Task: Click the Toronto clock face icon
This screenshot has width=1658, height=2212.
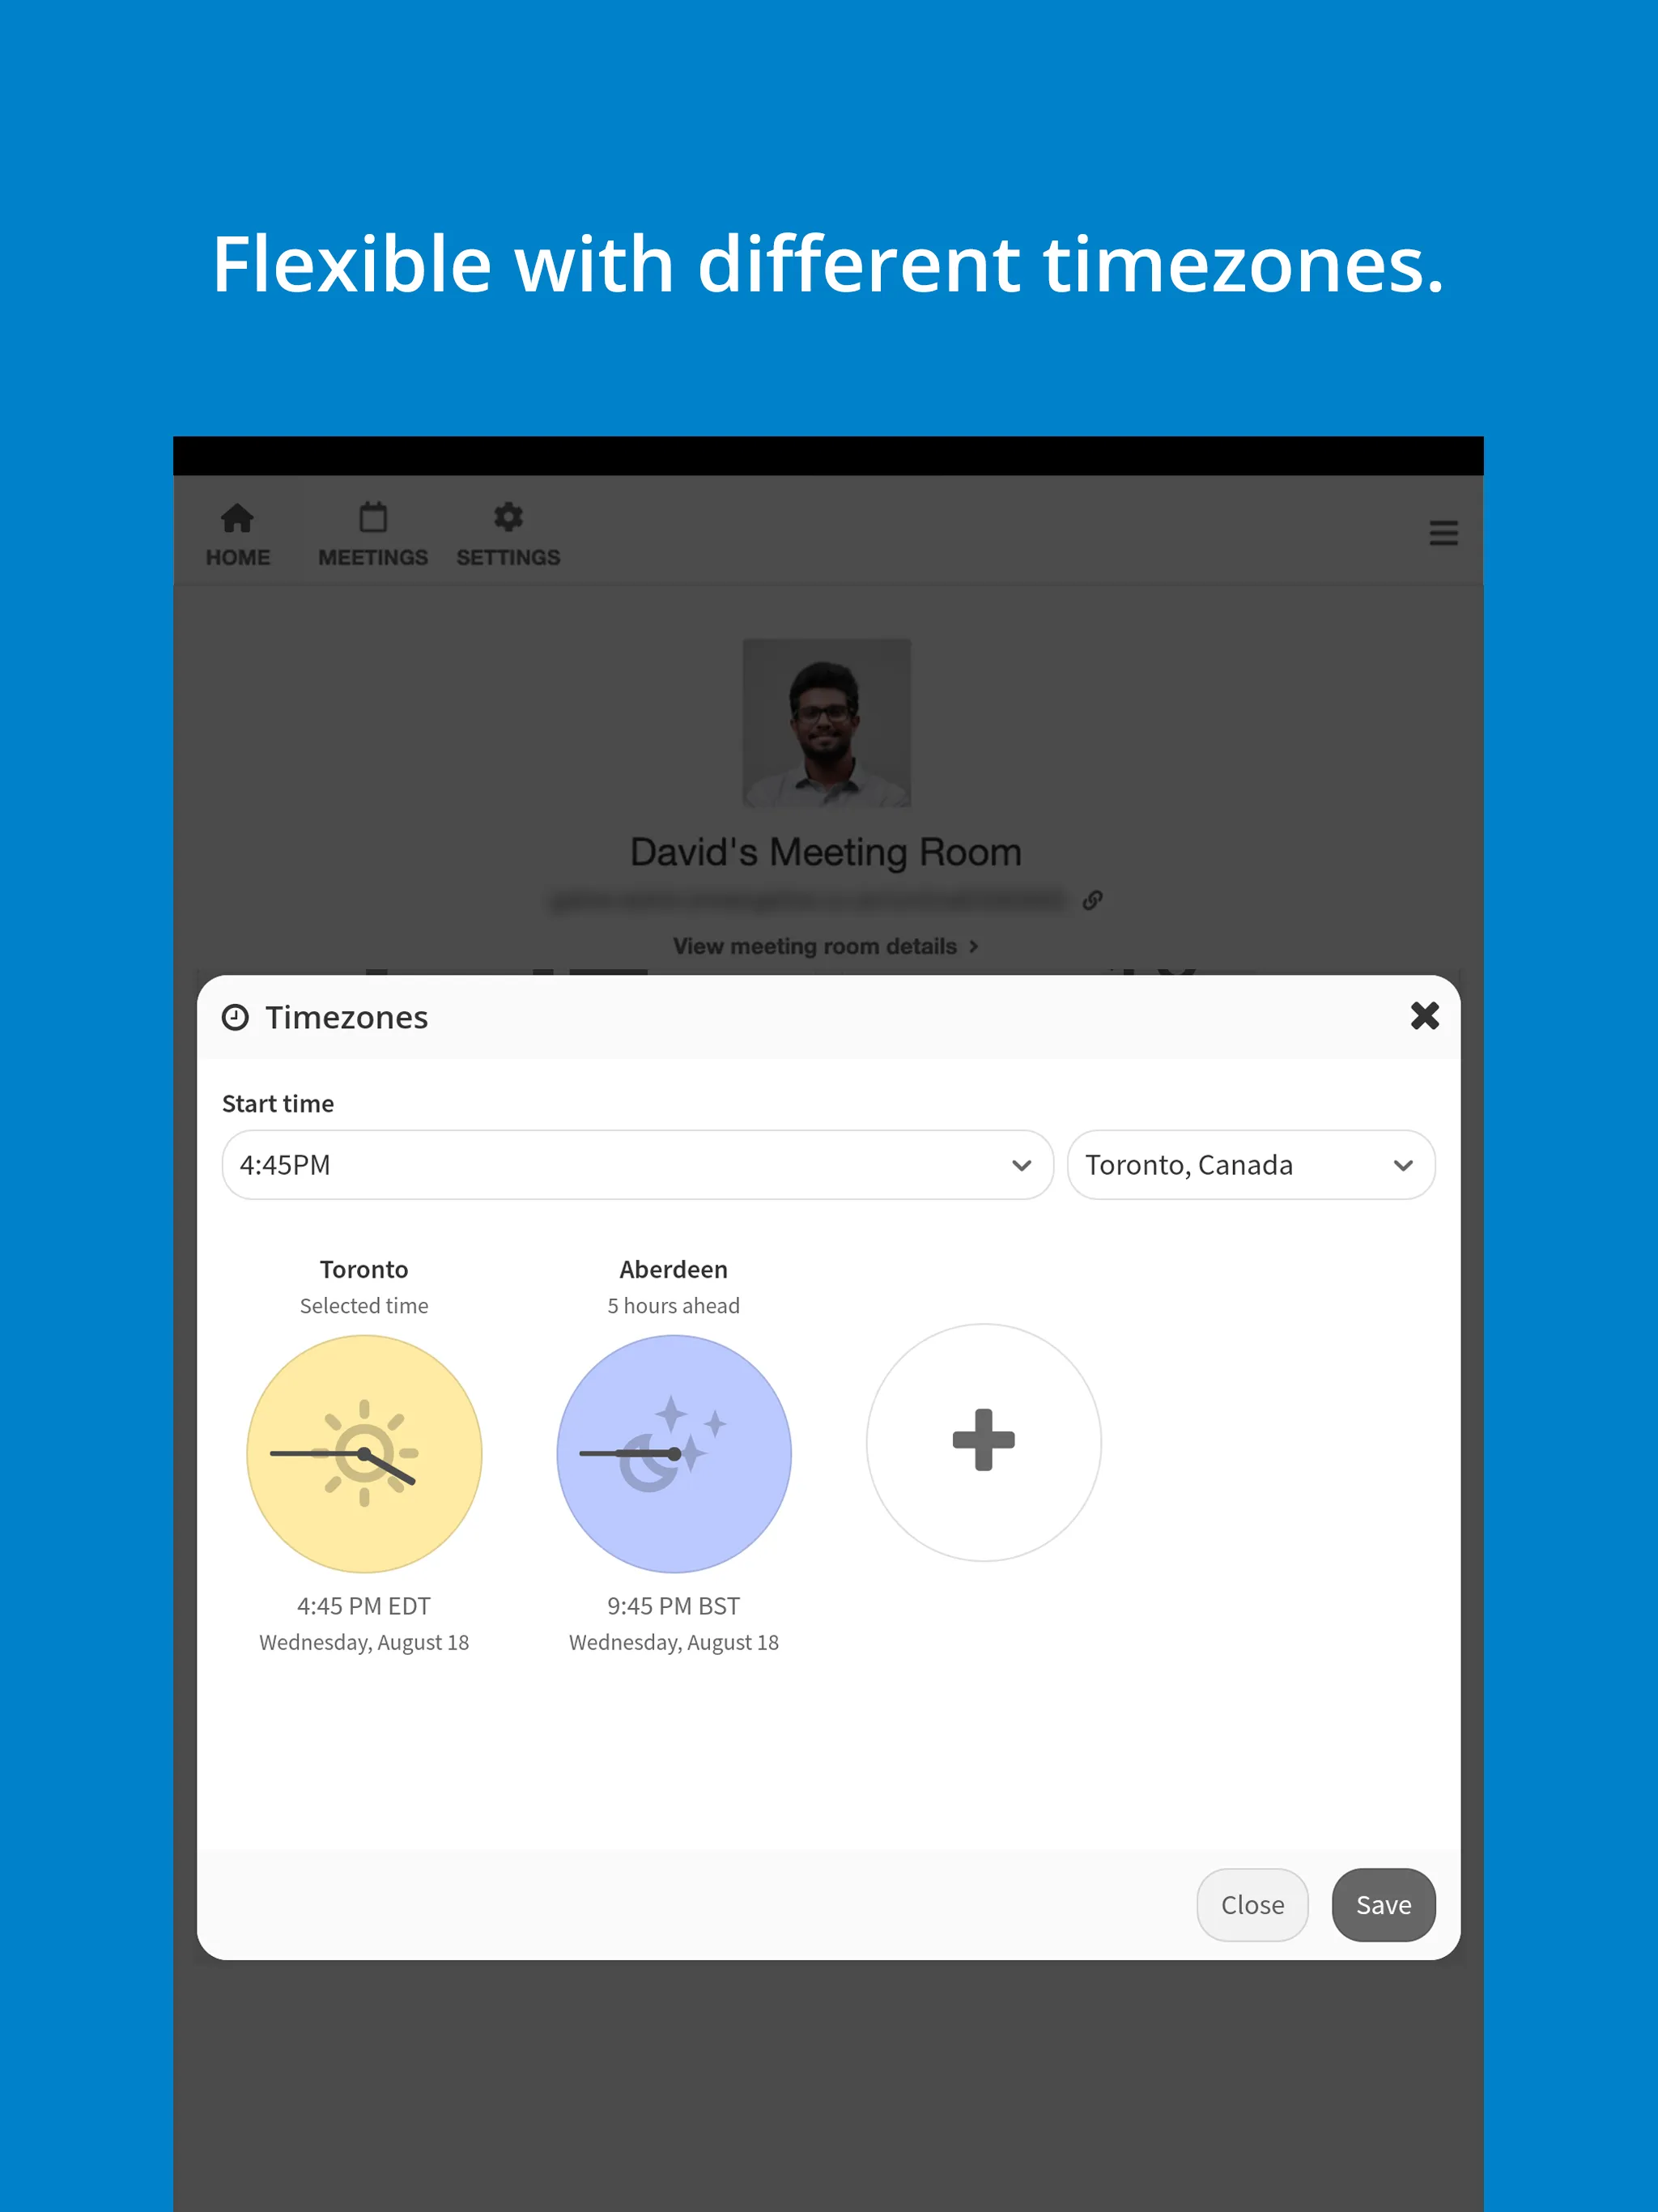Action: (364, 1451)
